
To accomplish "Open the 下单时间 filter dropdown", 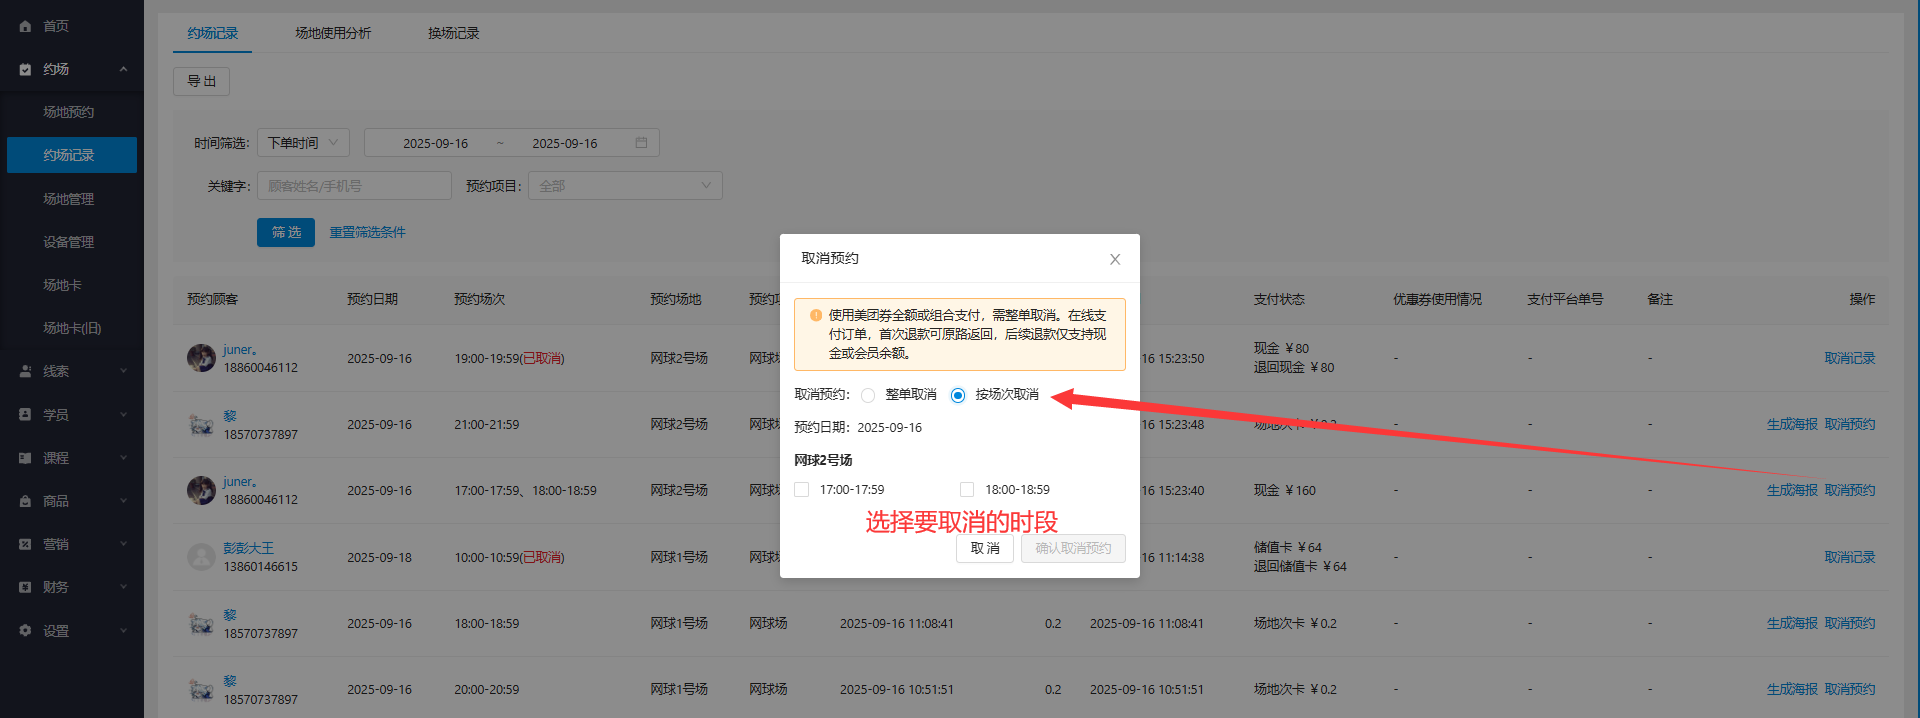I will [303, 143].
